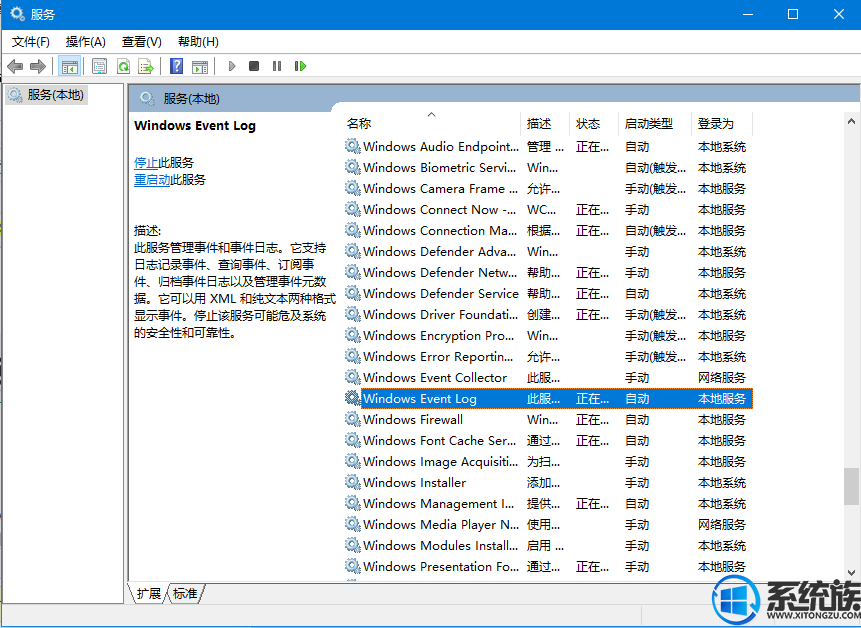Viewport: 861px width, 628px height.
Task: Click the Forward arrow toolbar icon
Action: pos(38,66)
